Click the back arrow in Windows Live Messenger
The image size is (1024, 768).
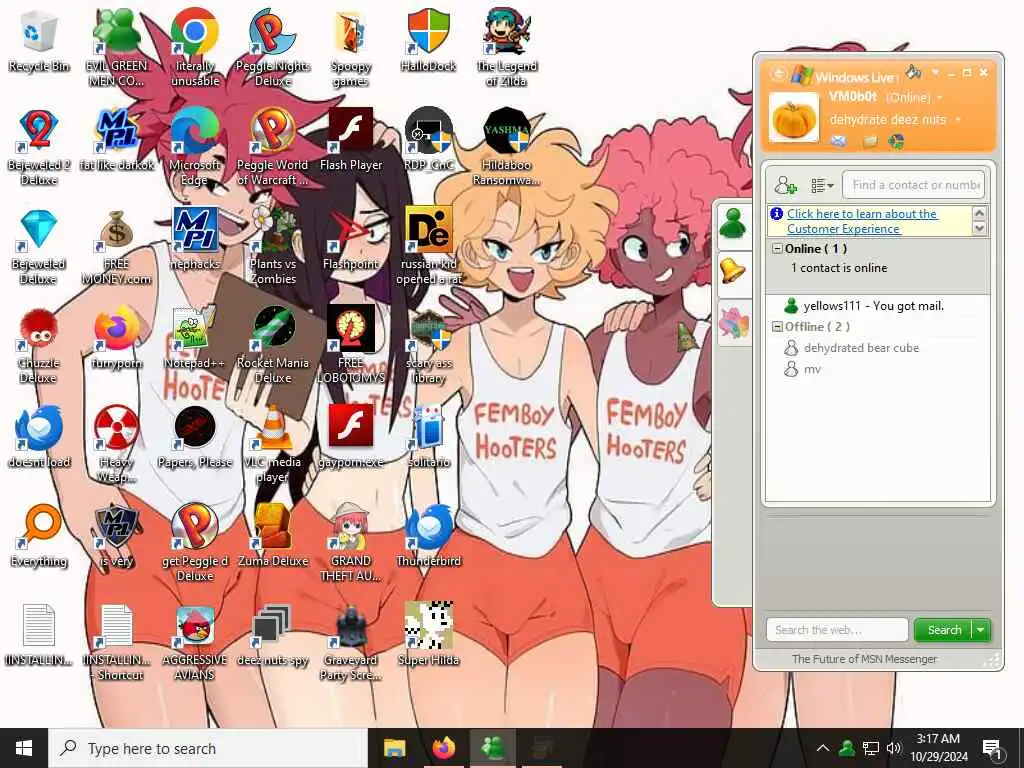(778, 74)
